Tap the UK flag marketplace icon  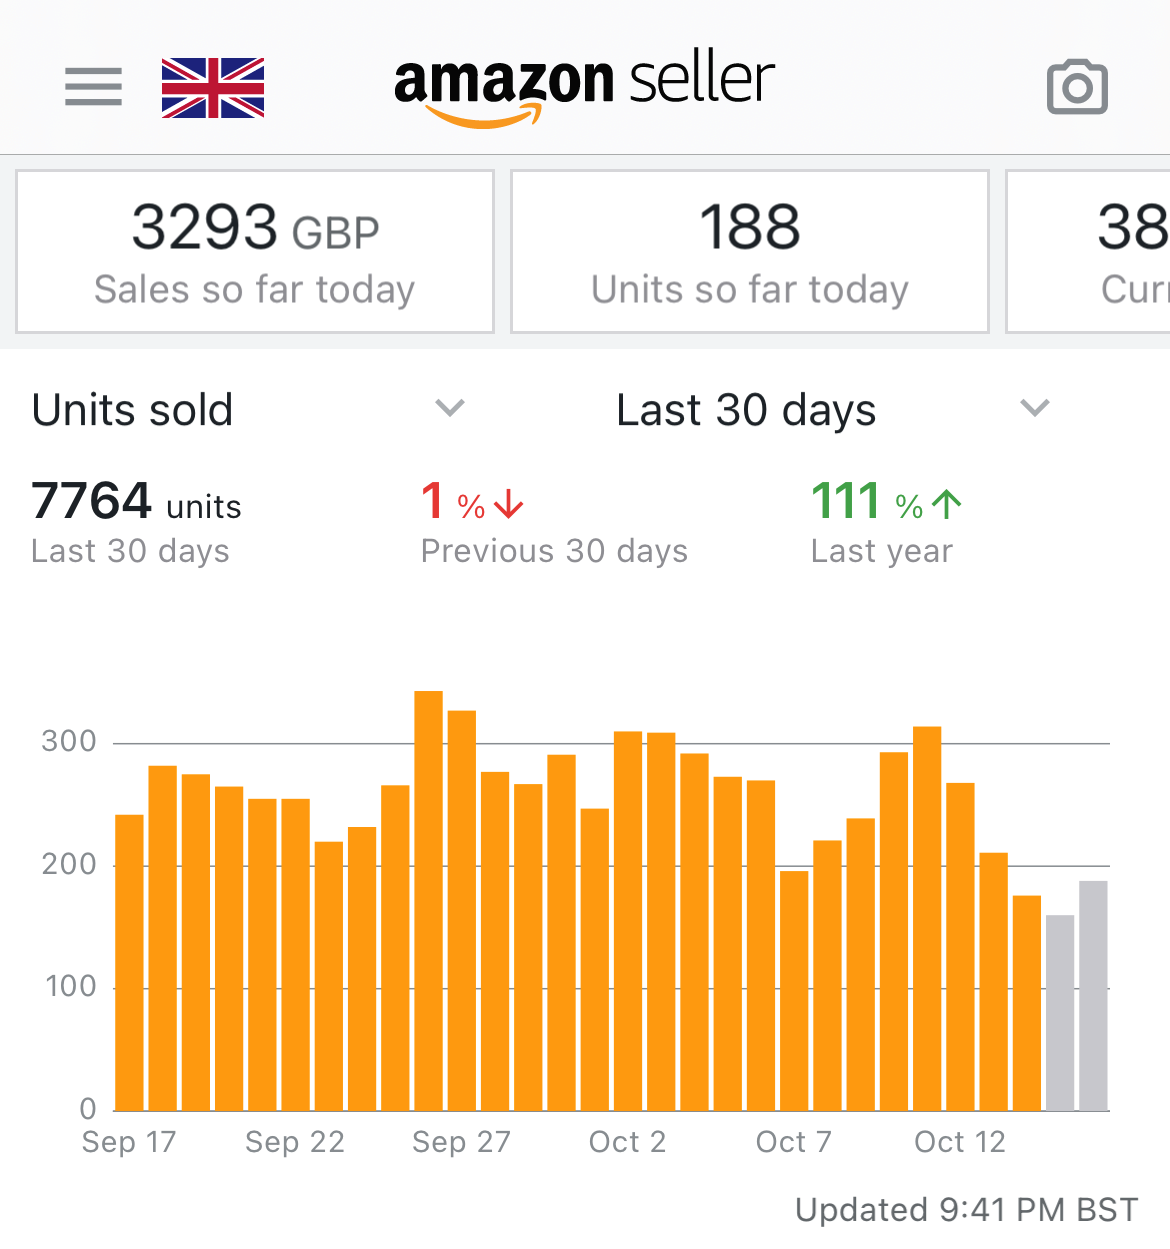[213, 88]
